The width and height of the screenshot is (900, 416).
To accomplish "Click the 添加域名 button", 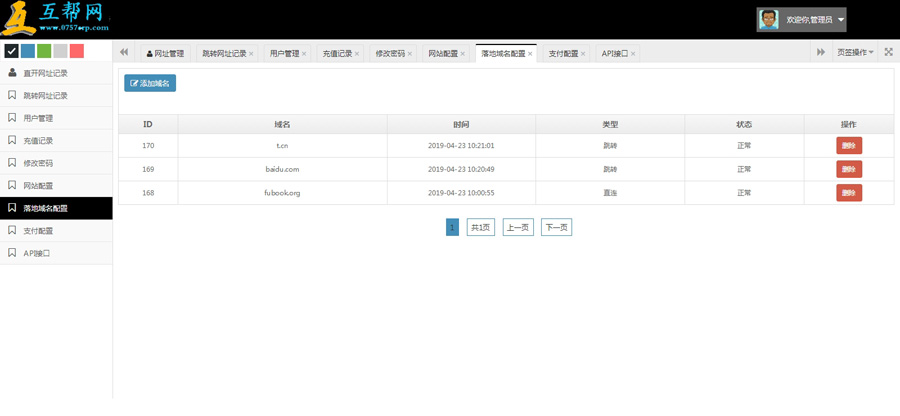I will point(150,83).
